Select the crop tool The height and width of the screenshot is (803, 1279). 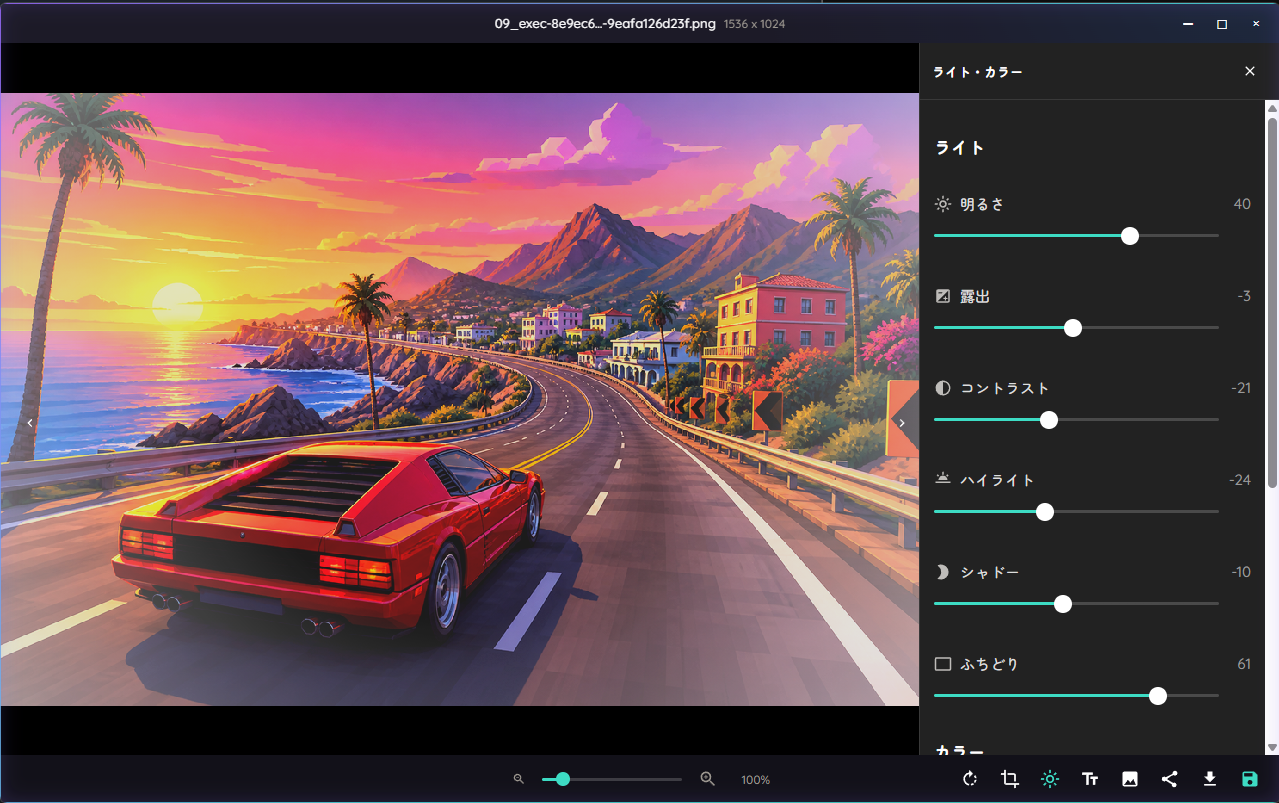coord(1010,779)
